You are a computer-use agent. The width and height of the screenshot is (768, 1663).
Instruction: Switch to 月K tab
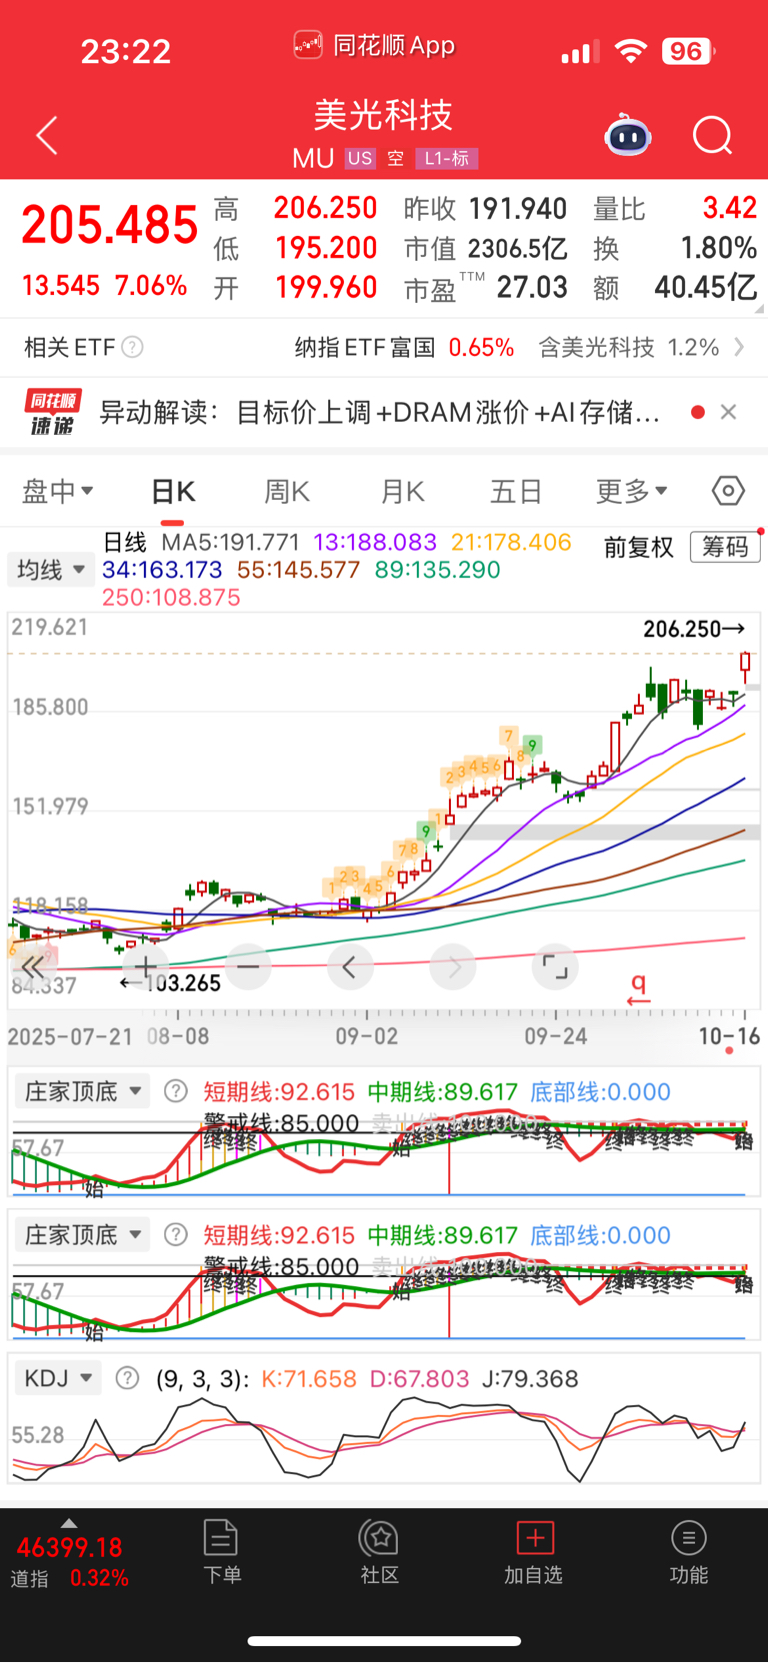(402, 491)
